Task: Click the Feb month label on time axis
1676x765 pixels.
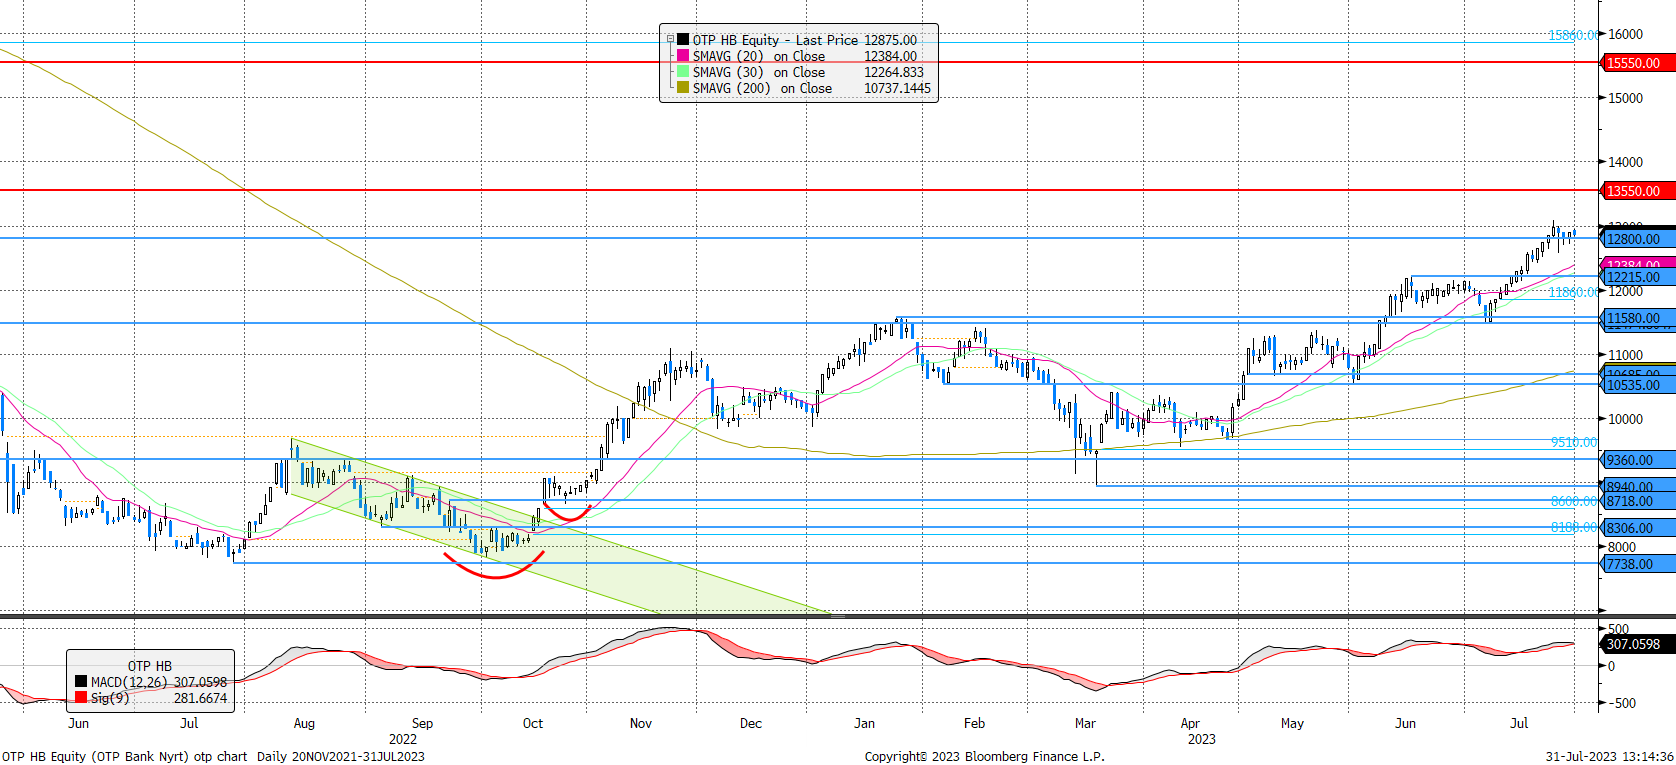Action: [x=974, y=723]
